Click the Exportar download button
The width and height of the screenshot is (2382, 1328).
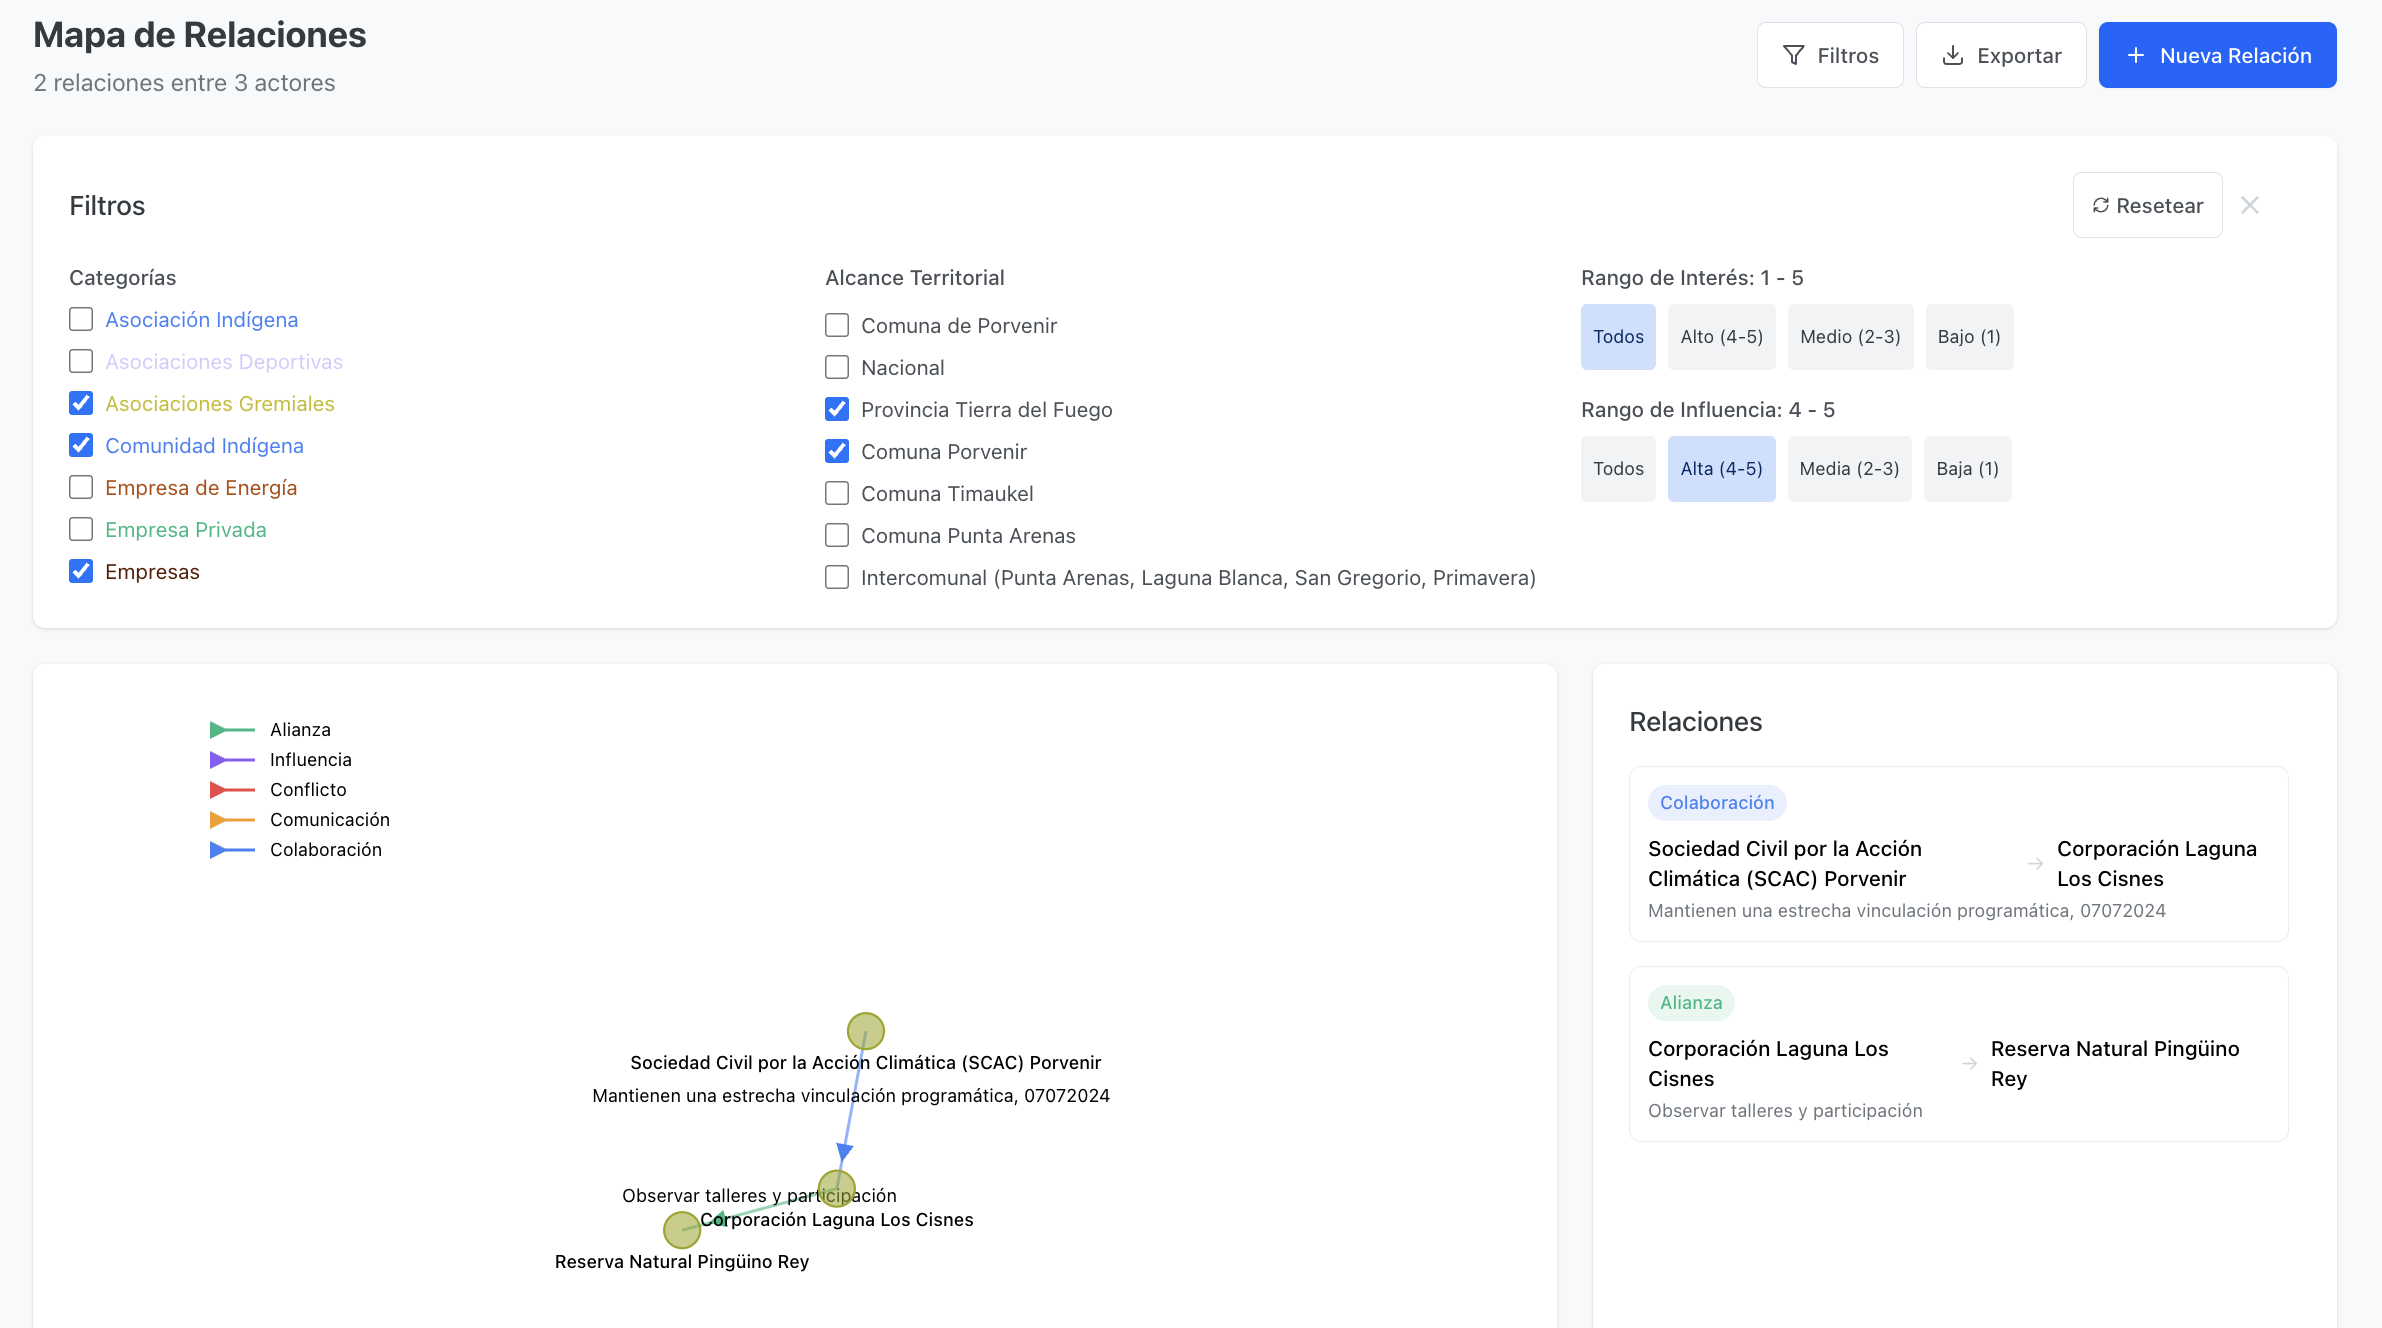coord(2001,55)
